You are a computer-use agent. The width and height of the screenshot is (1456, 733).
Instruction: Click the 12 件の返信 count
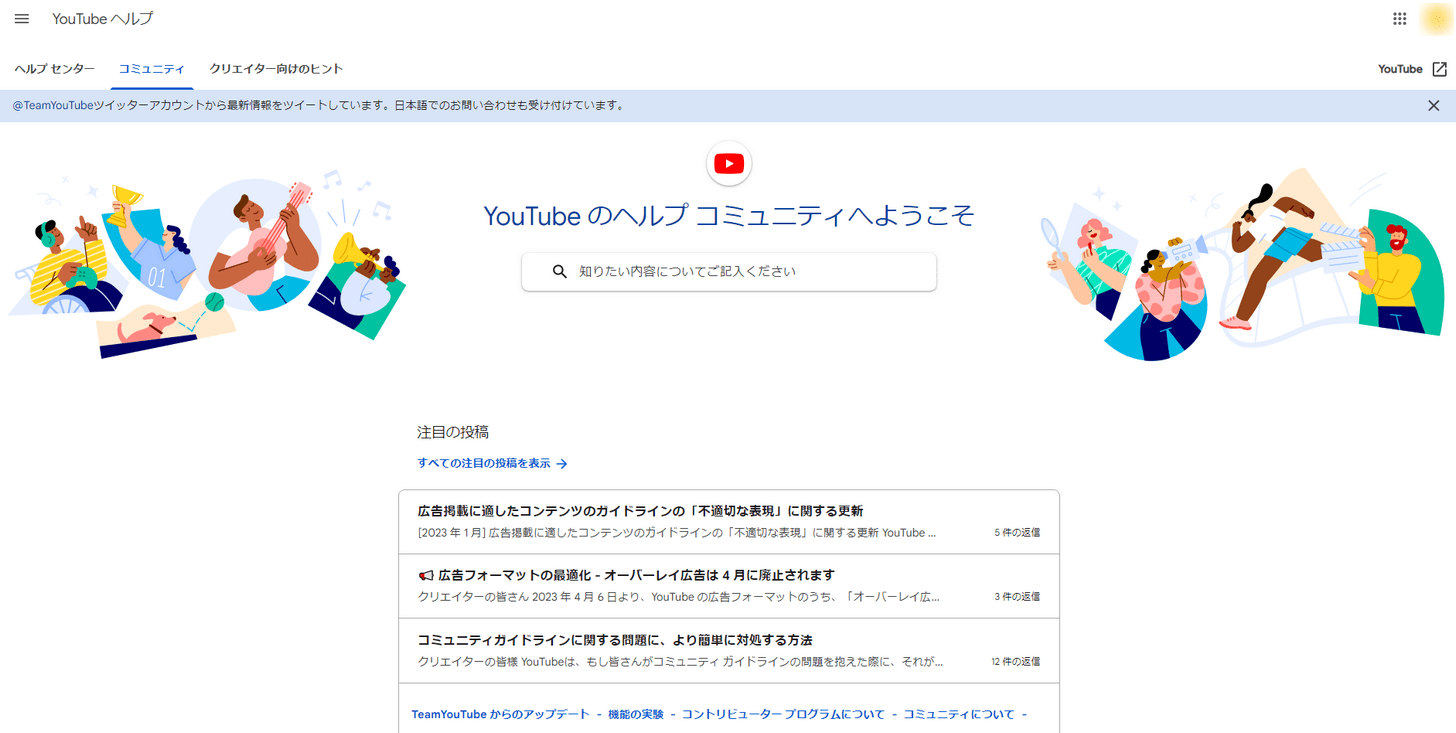pyautogui.click(x=1015, y=662)
